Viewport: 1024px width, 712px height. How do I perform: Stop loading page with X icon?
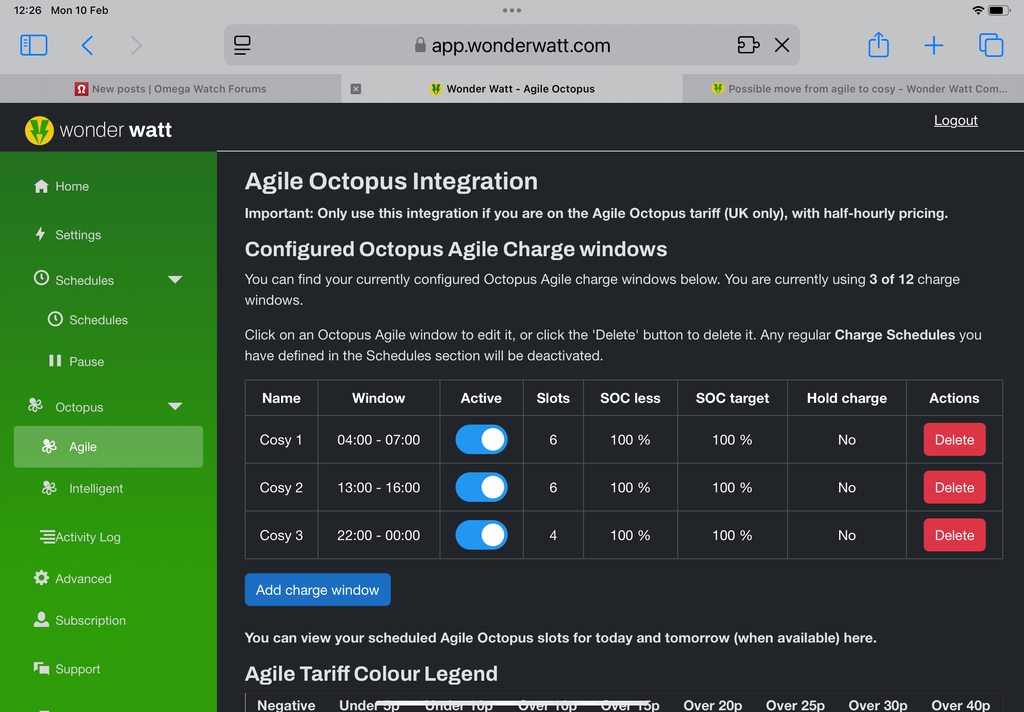(x=782, y=45)
